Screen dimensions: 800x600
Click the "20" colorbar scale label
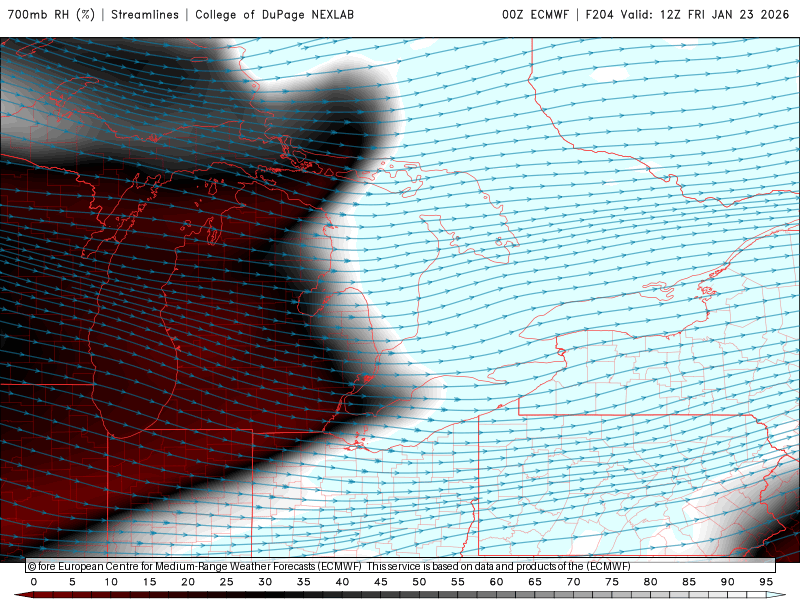point(188,582)
